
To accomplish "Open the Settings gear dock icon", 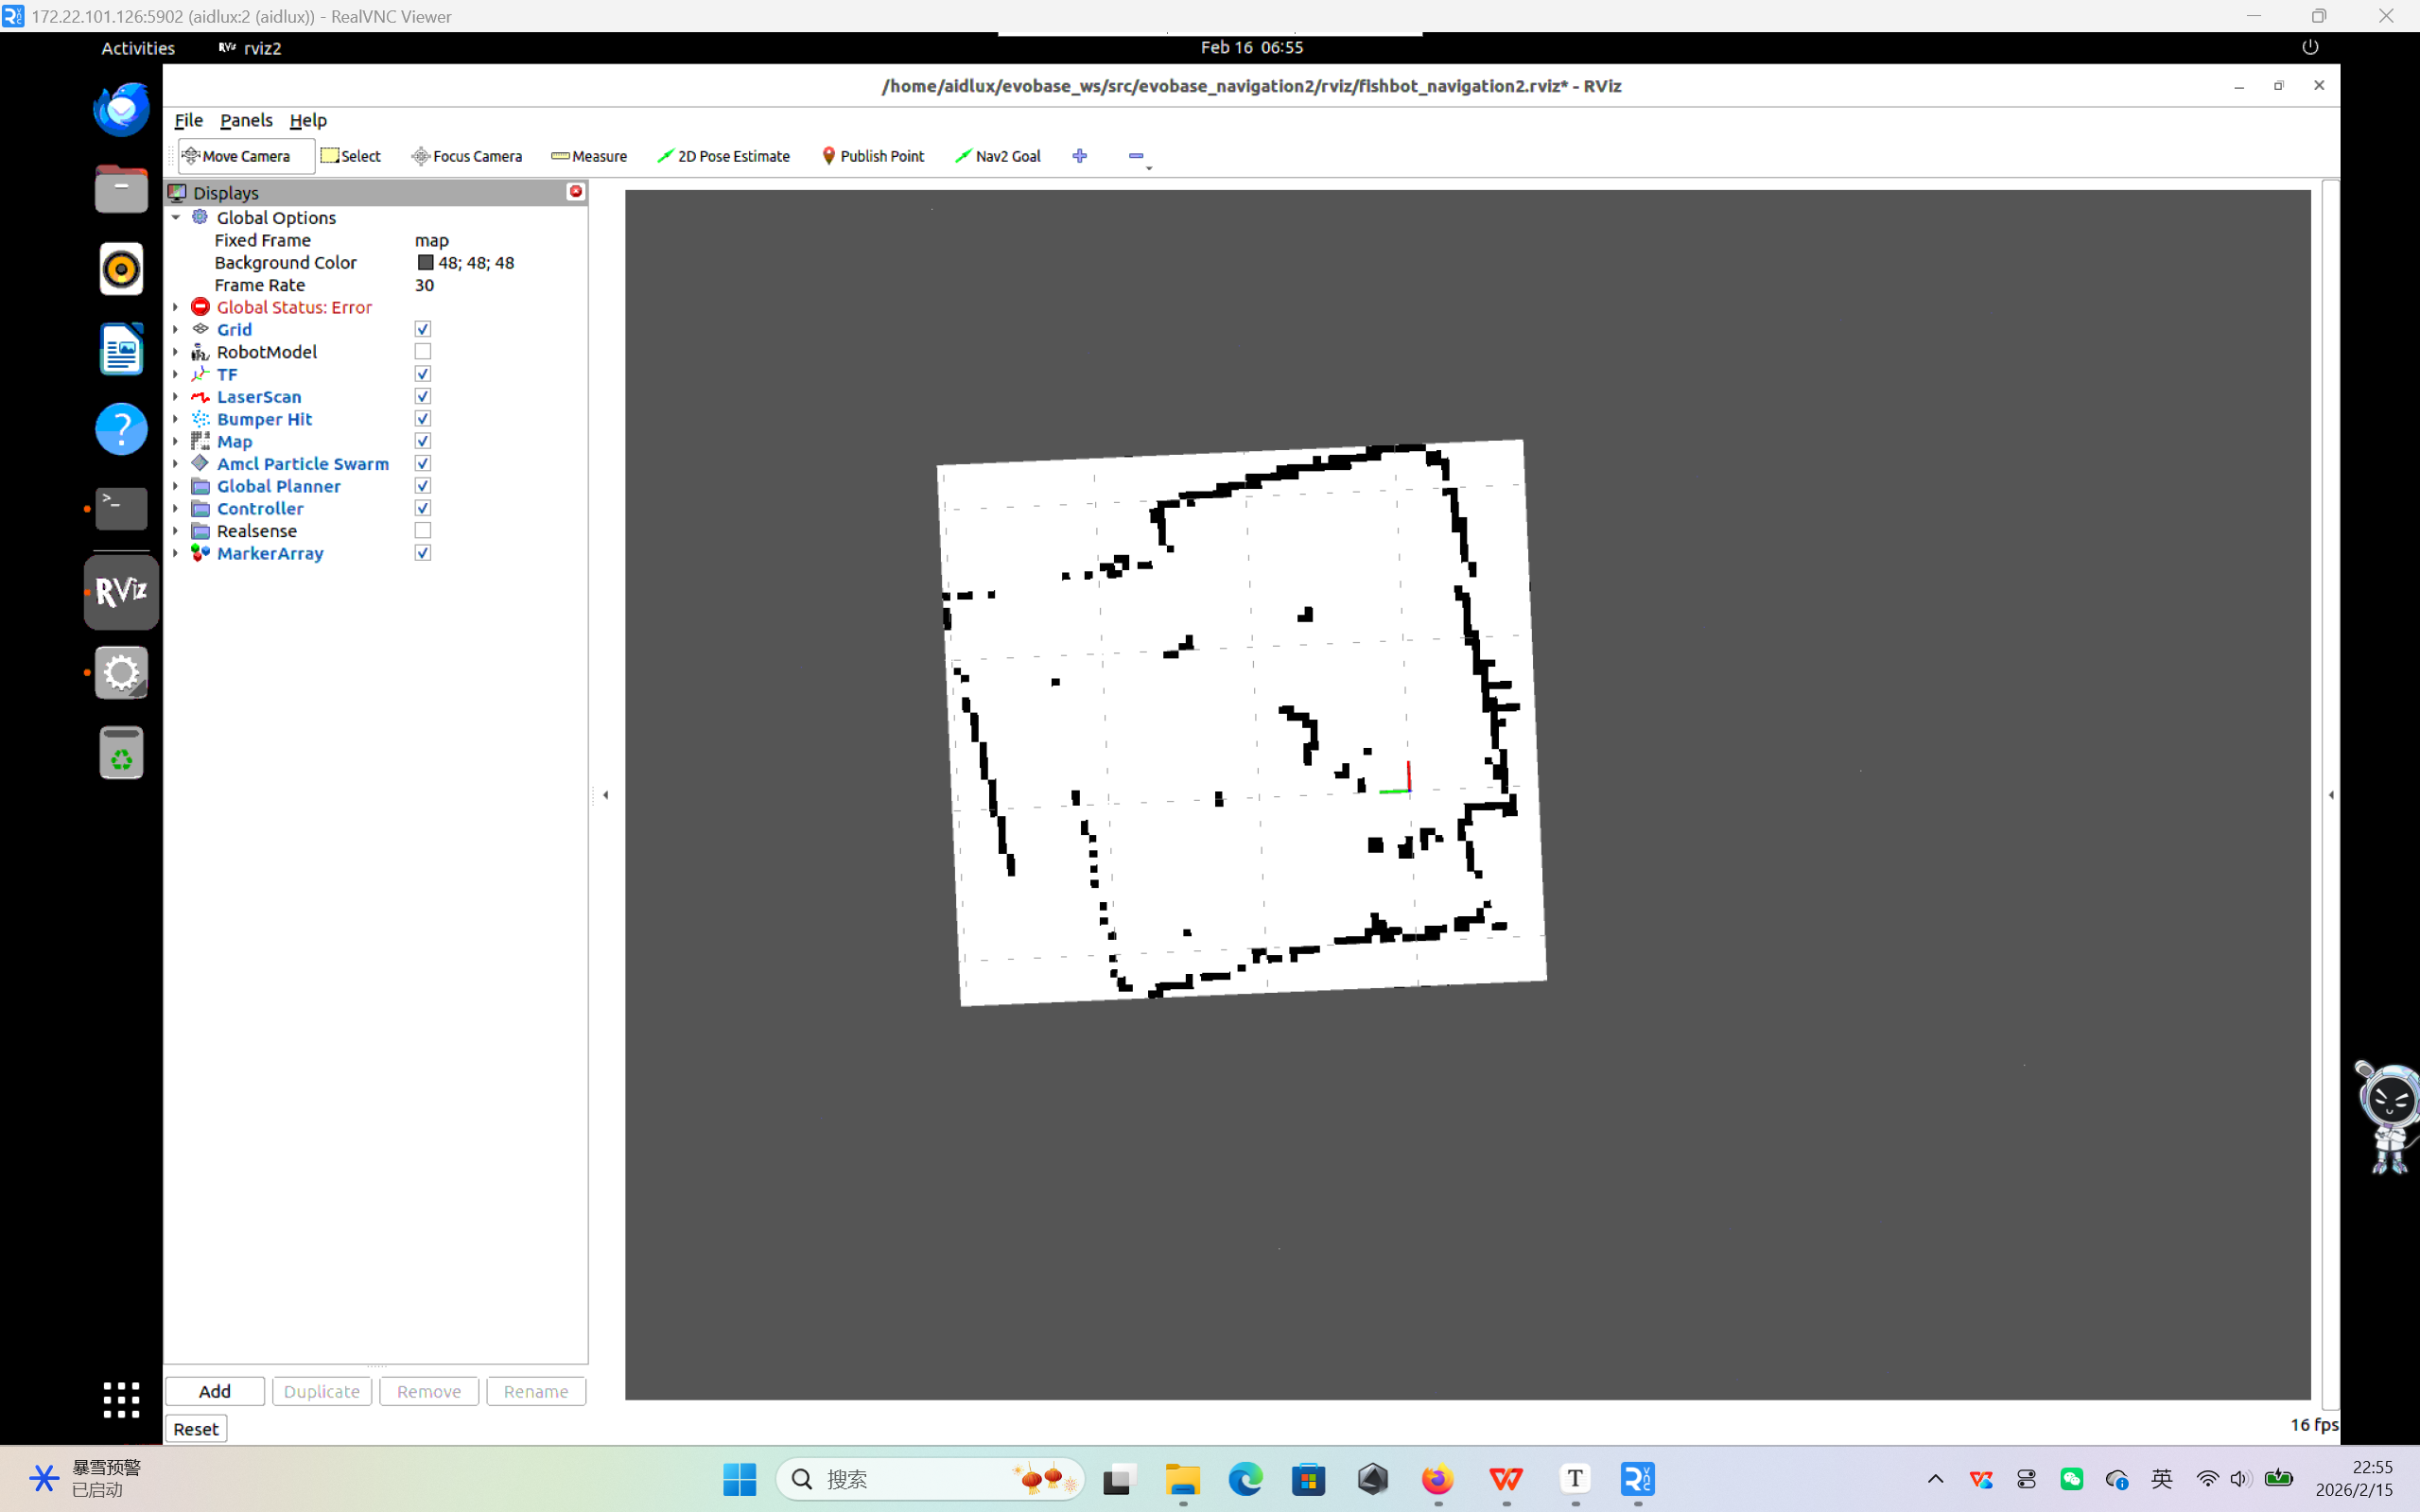I will [121, 673].
